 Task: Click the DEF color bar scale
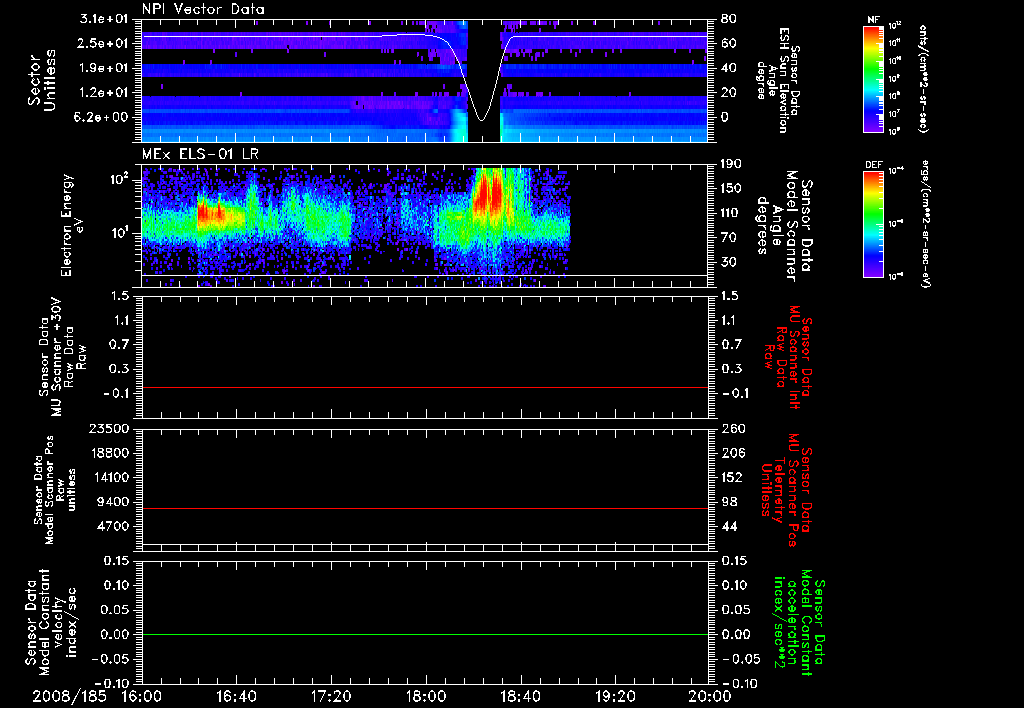click(x=874, y=224)
